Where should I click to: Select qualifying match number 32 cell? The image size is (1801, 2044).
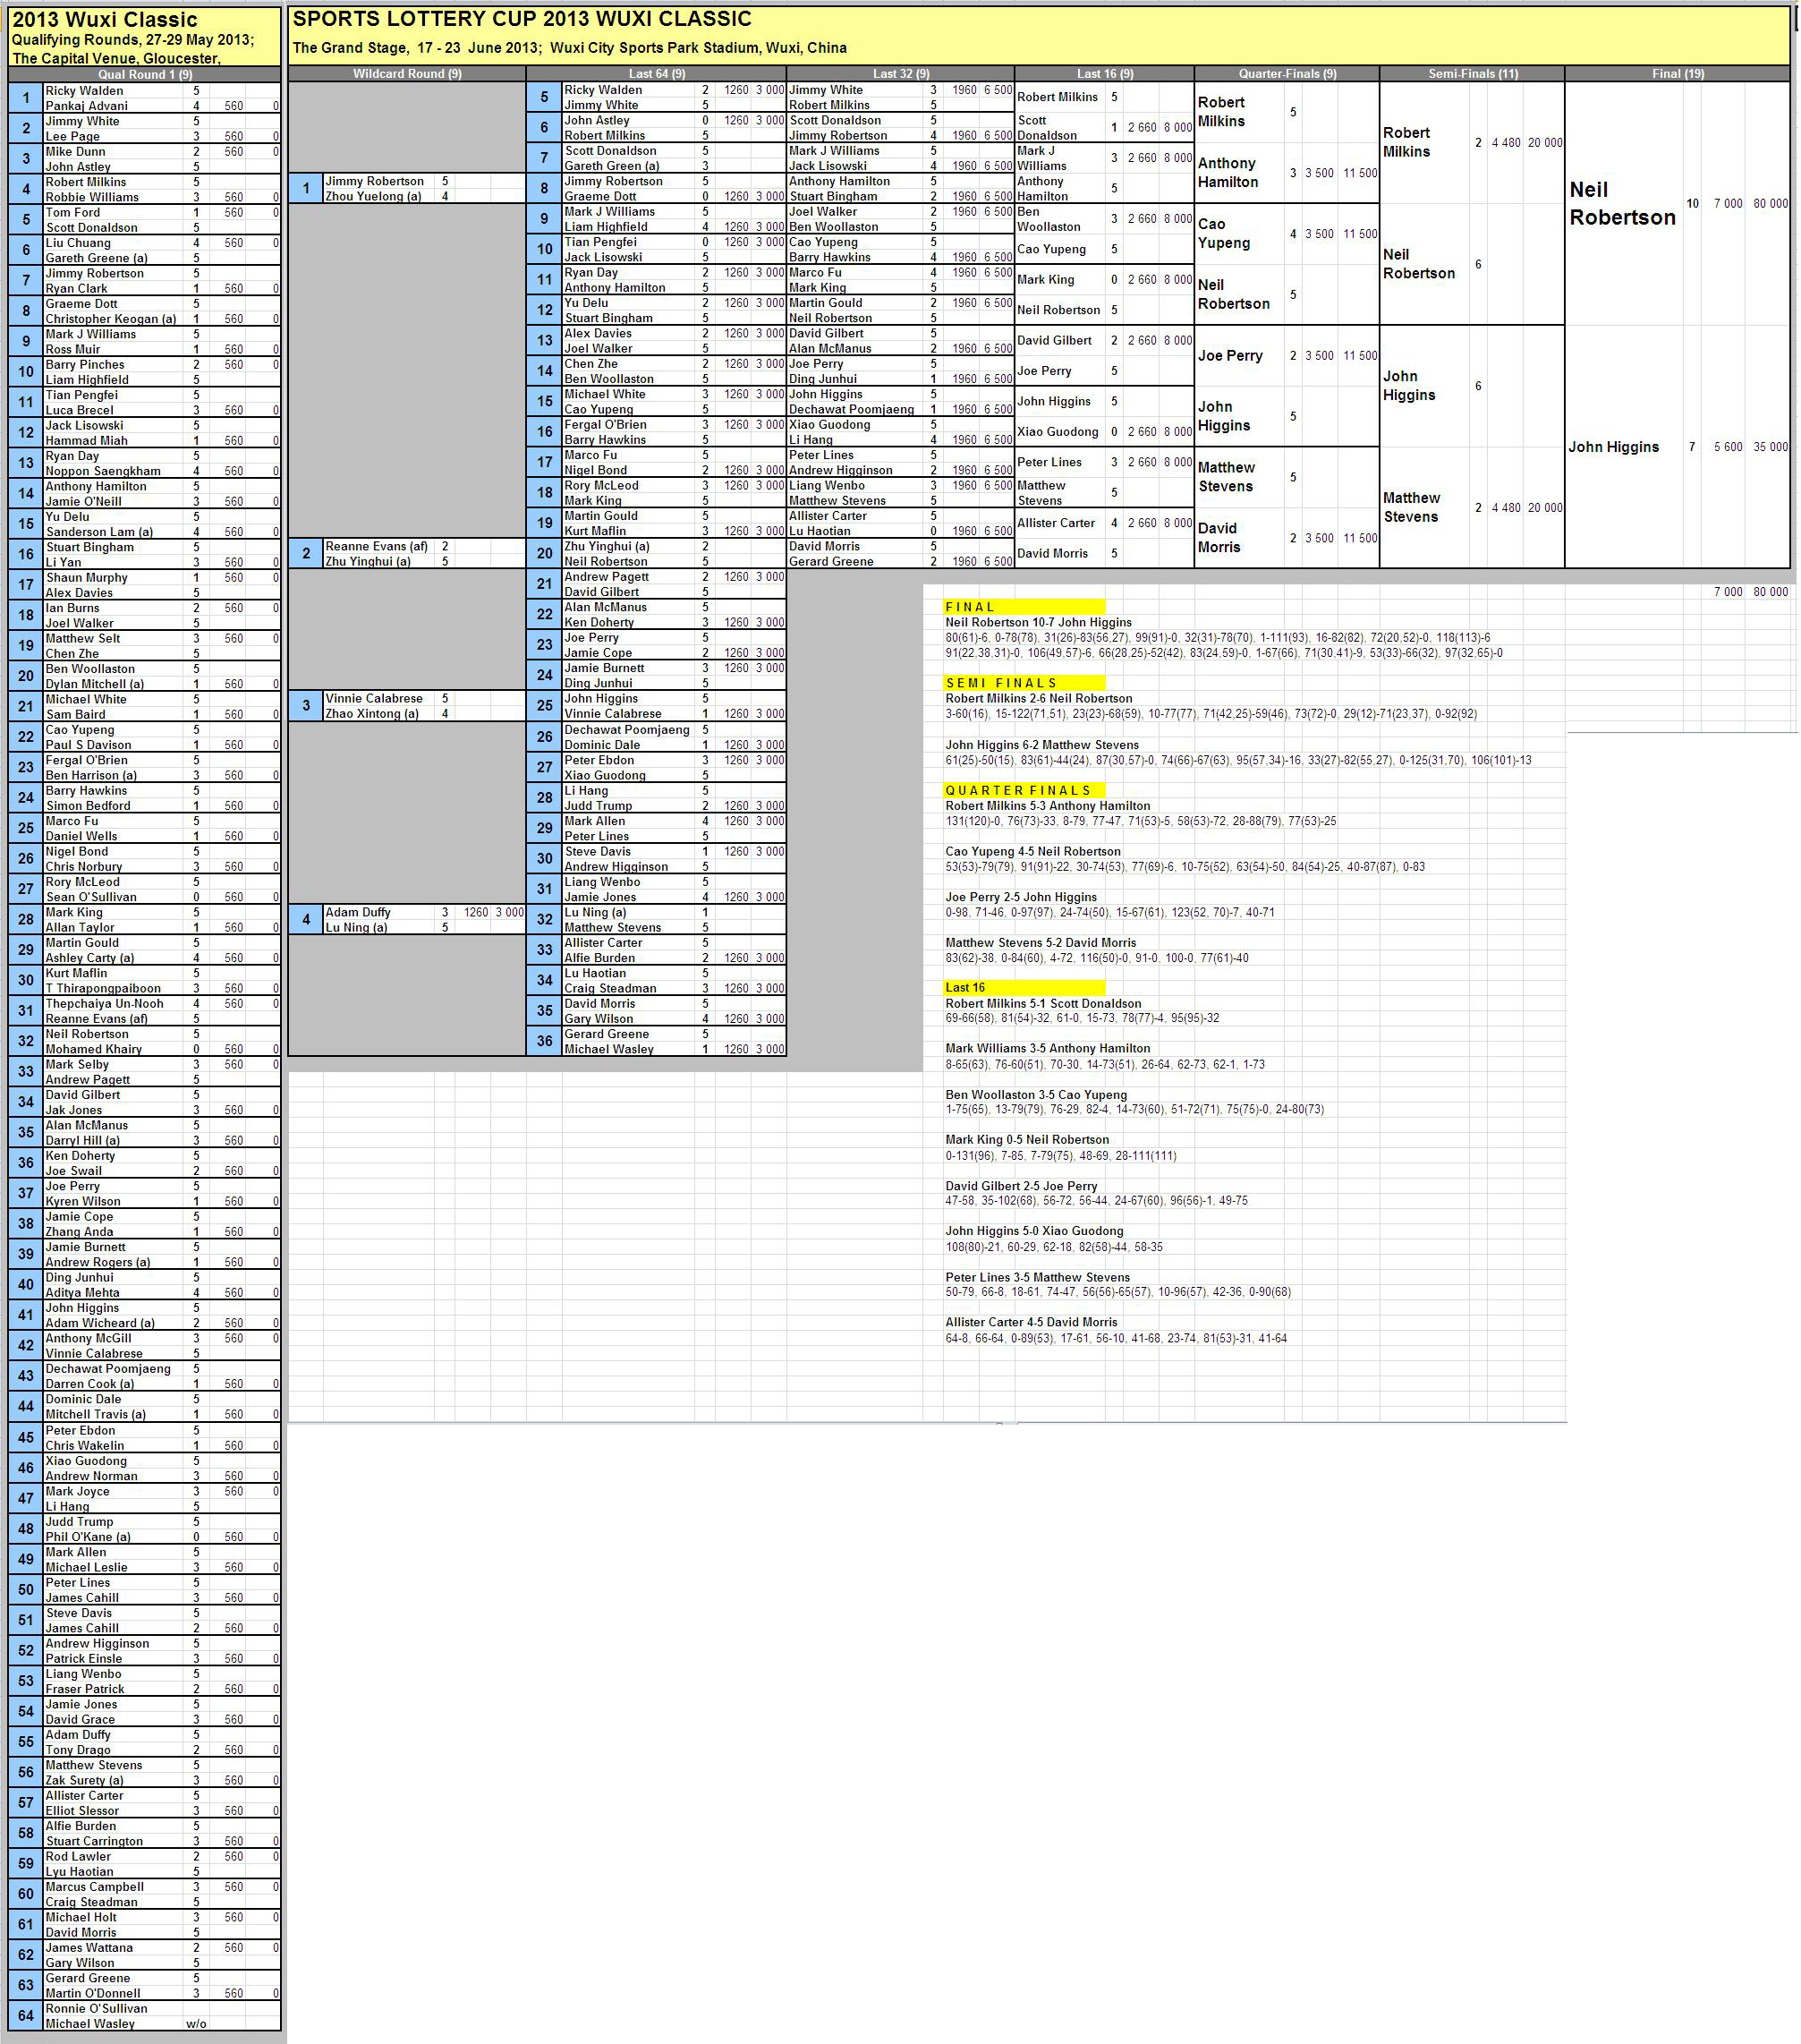click(26, 1041)
